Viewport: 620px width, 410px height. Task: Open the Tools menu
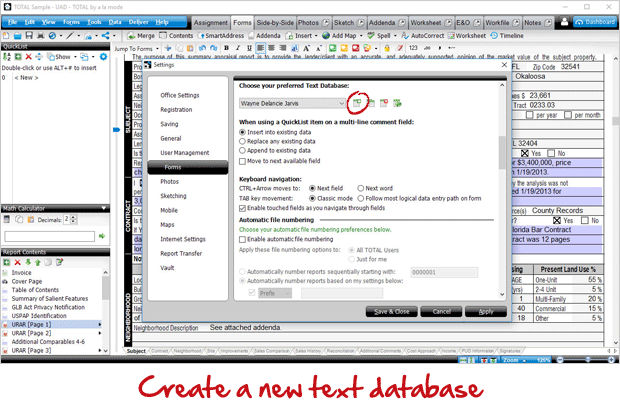(x=94, y=22)
